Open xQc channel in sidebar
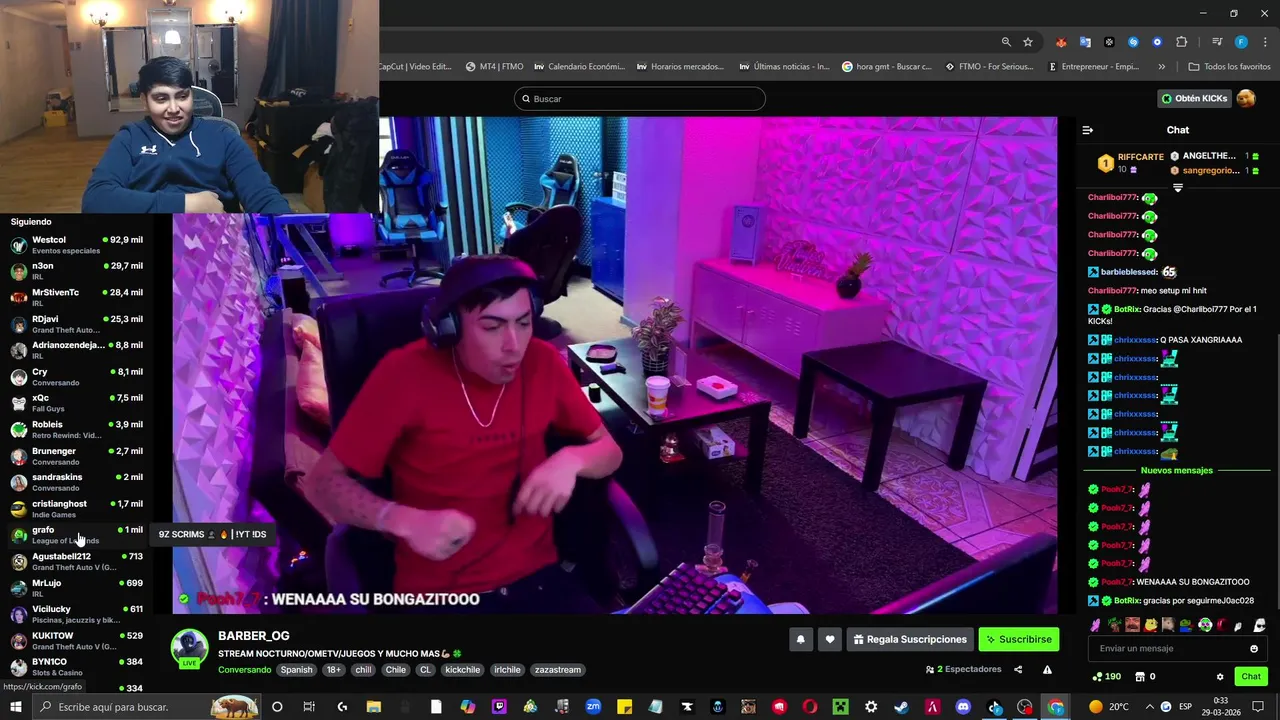 pyautogui.click(x=76, y=403)
